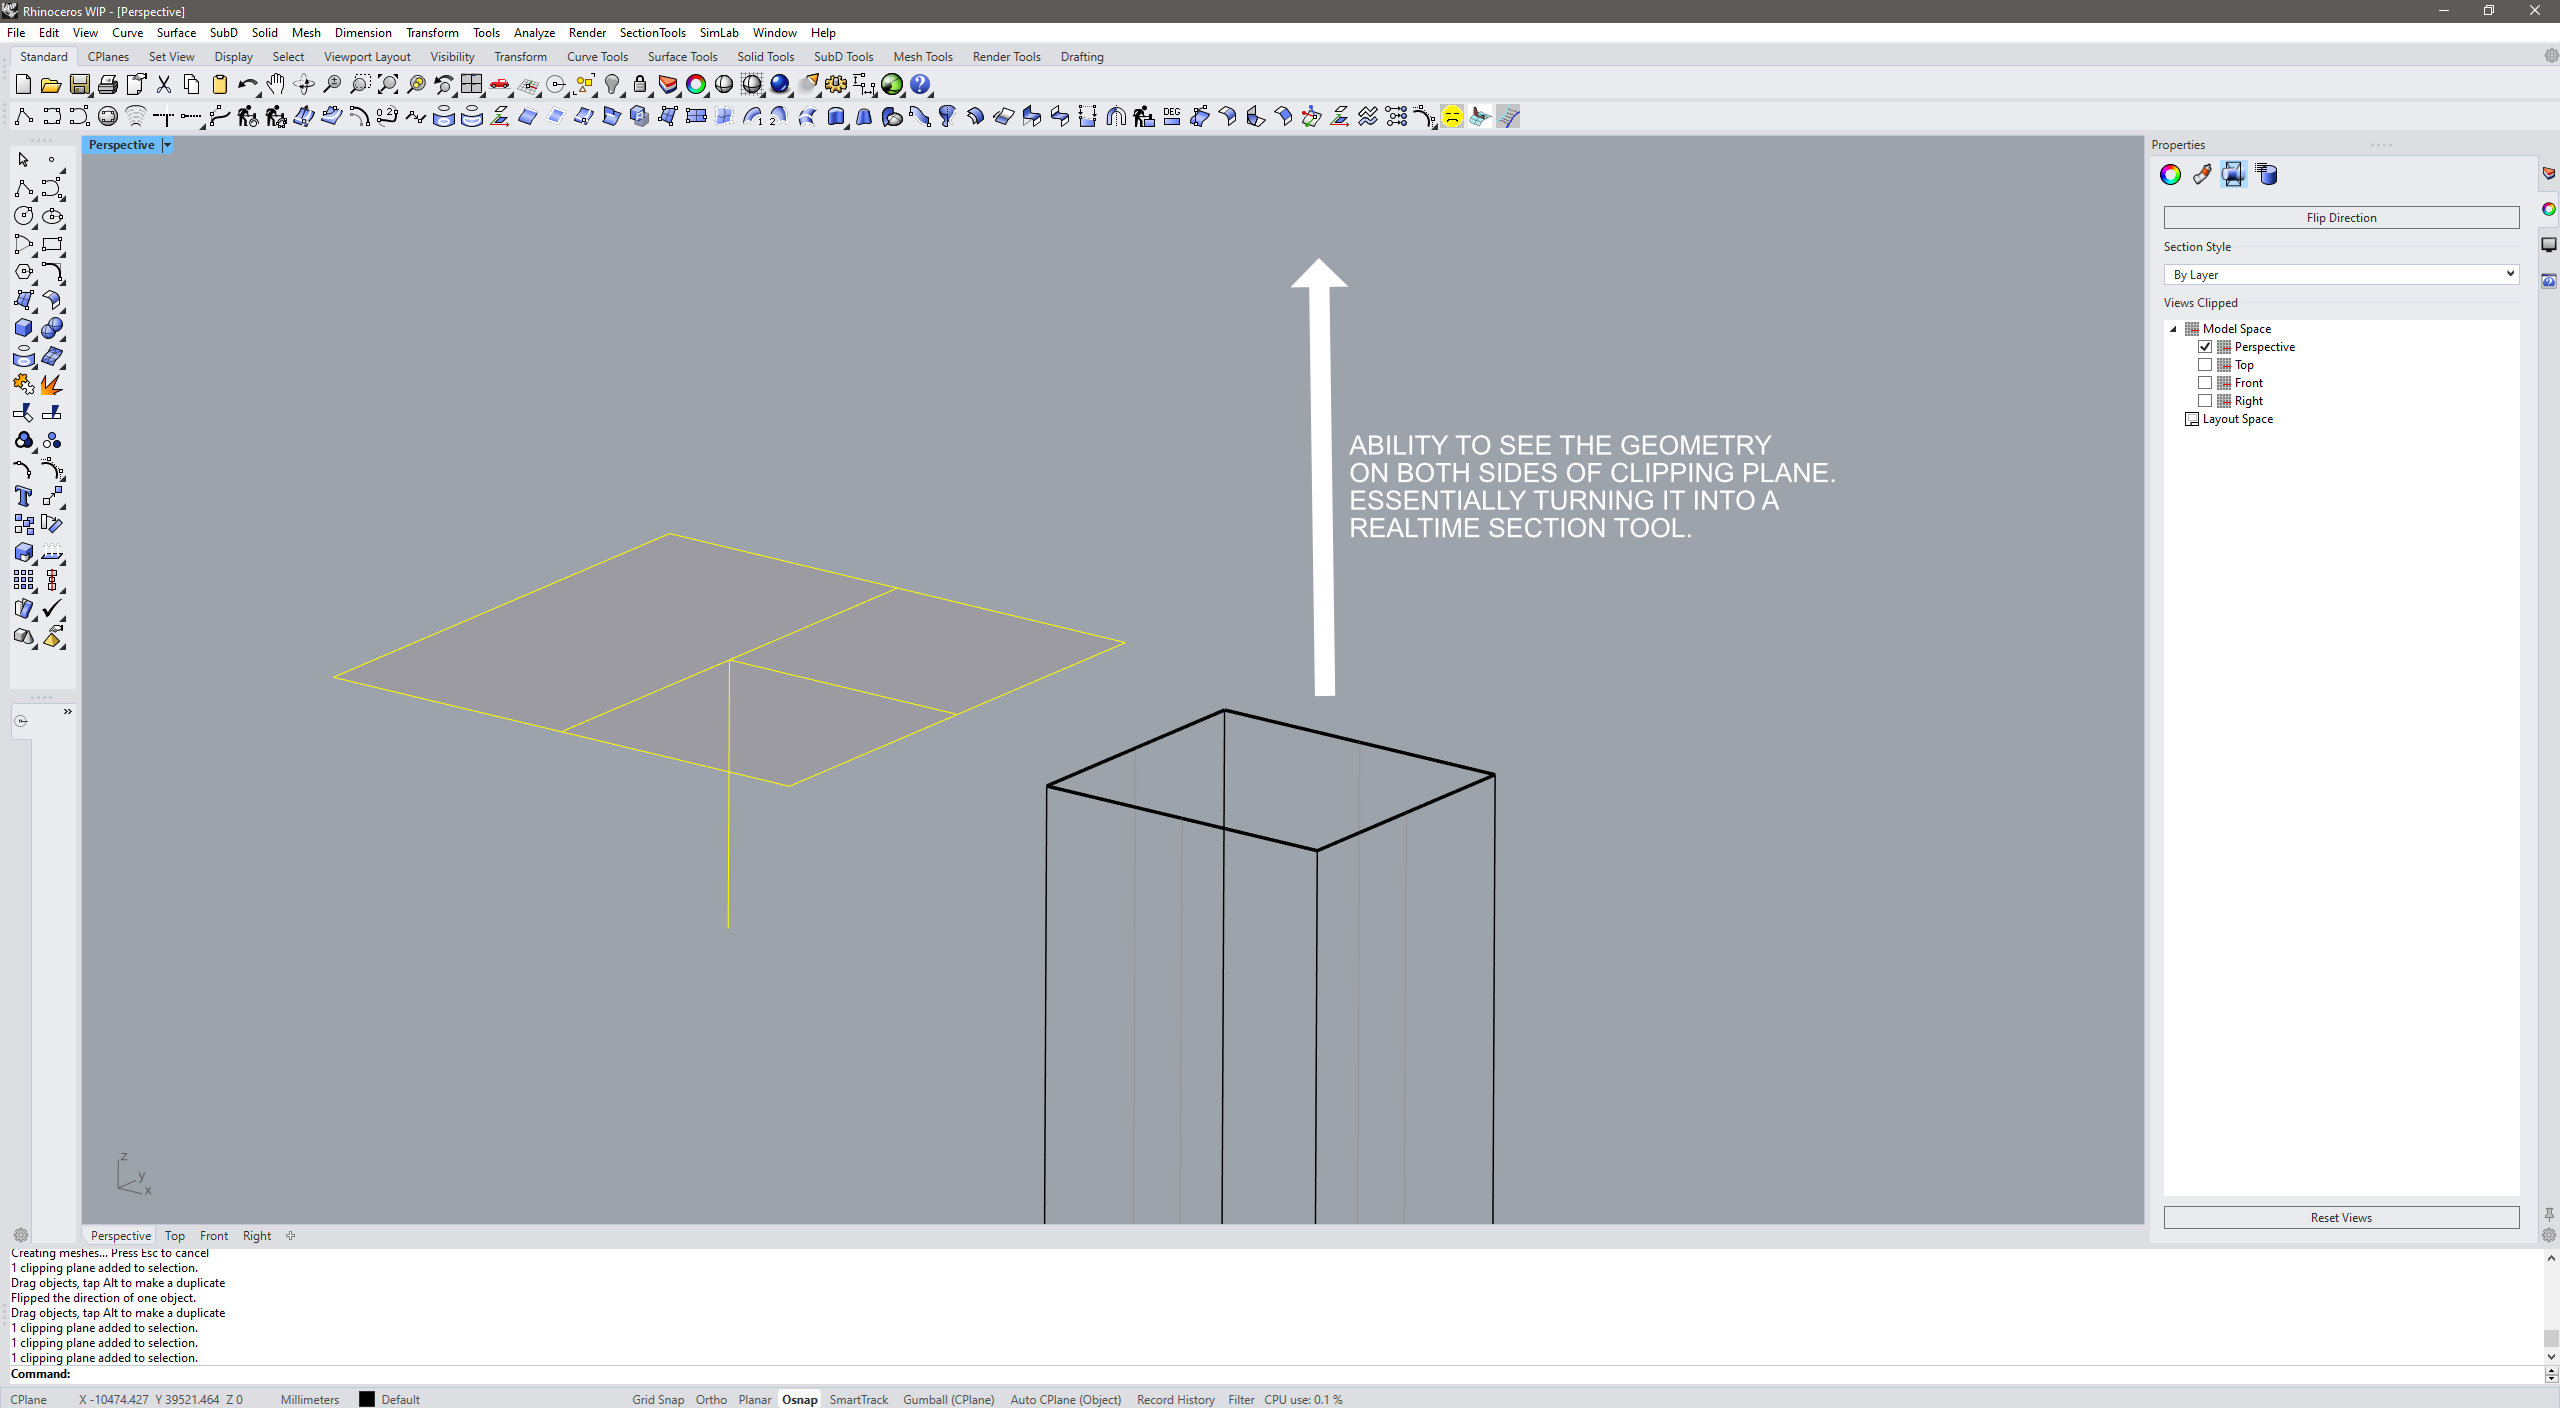Open the Section Style By Layer dropdown
Image resolution: width=2560 pixels, height=1408 pixels.
tap(2340, 274)
